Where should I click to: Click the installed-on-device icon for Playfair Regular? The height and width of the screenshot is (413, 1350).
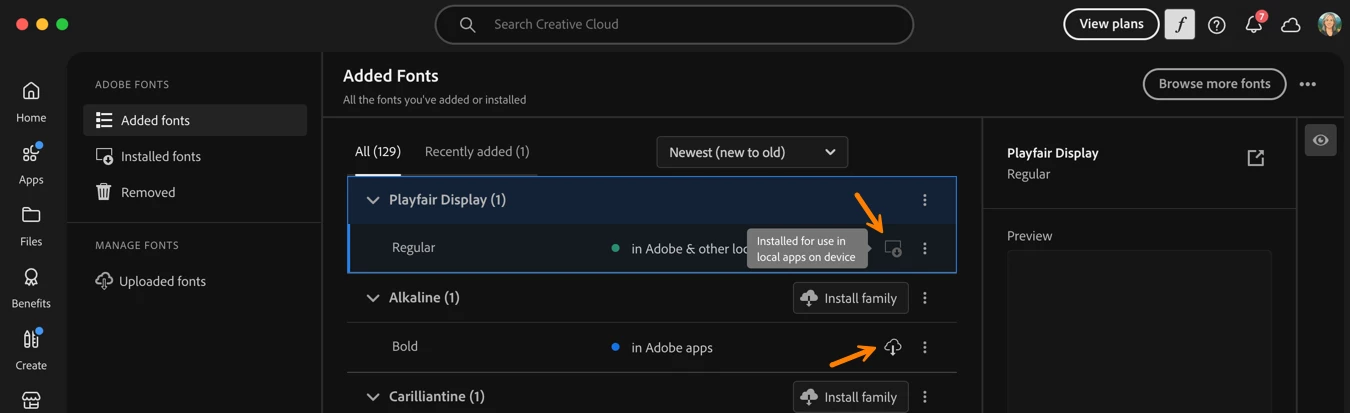893,248
